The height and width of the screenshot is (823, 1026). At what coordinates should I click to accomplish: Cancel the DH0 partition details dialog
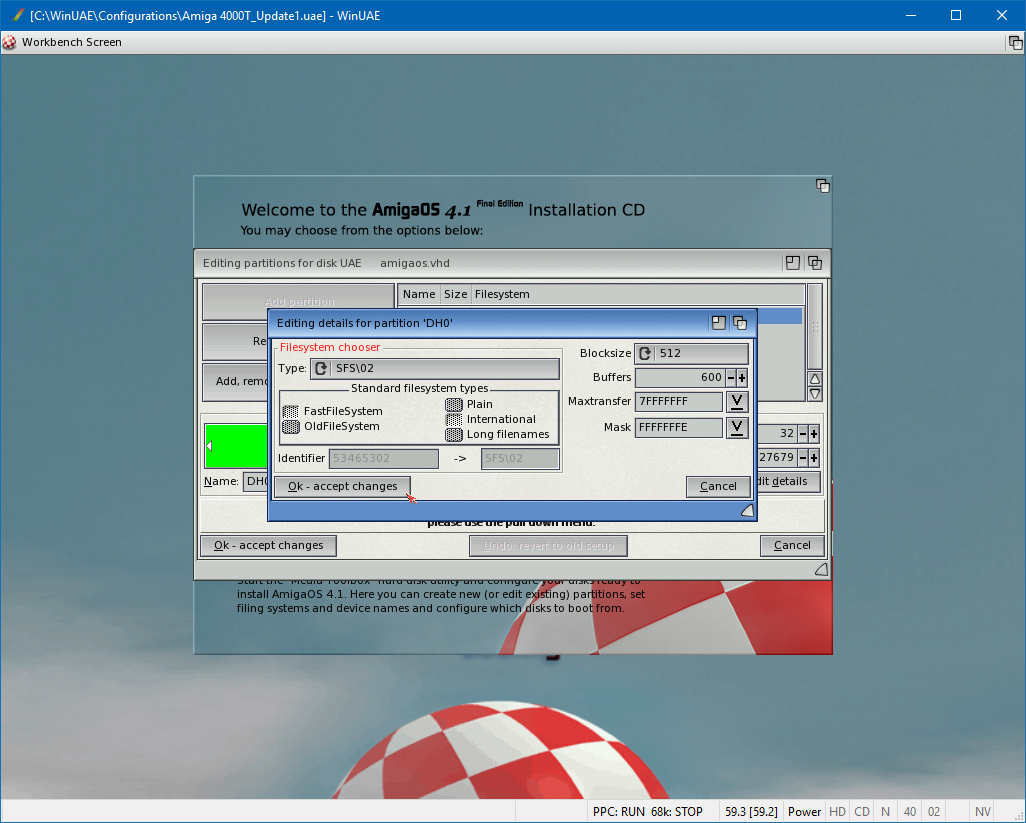[718, 487]
